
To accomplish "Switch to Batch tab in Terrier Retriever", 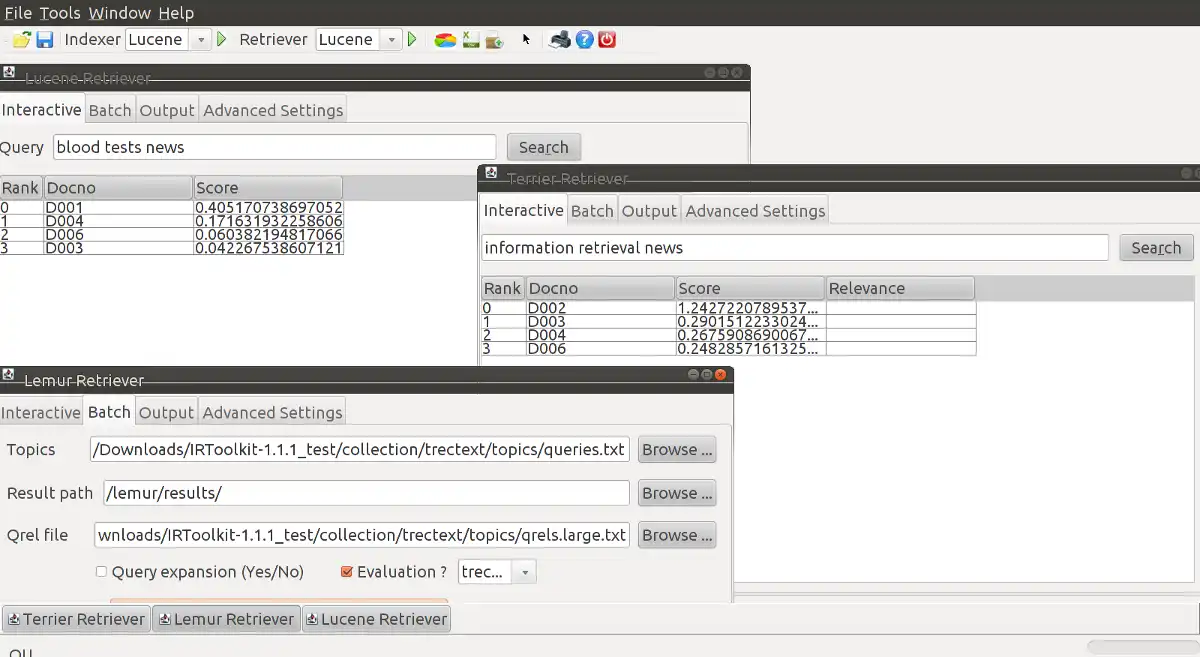I will point(592,211).
